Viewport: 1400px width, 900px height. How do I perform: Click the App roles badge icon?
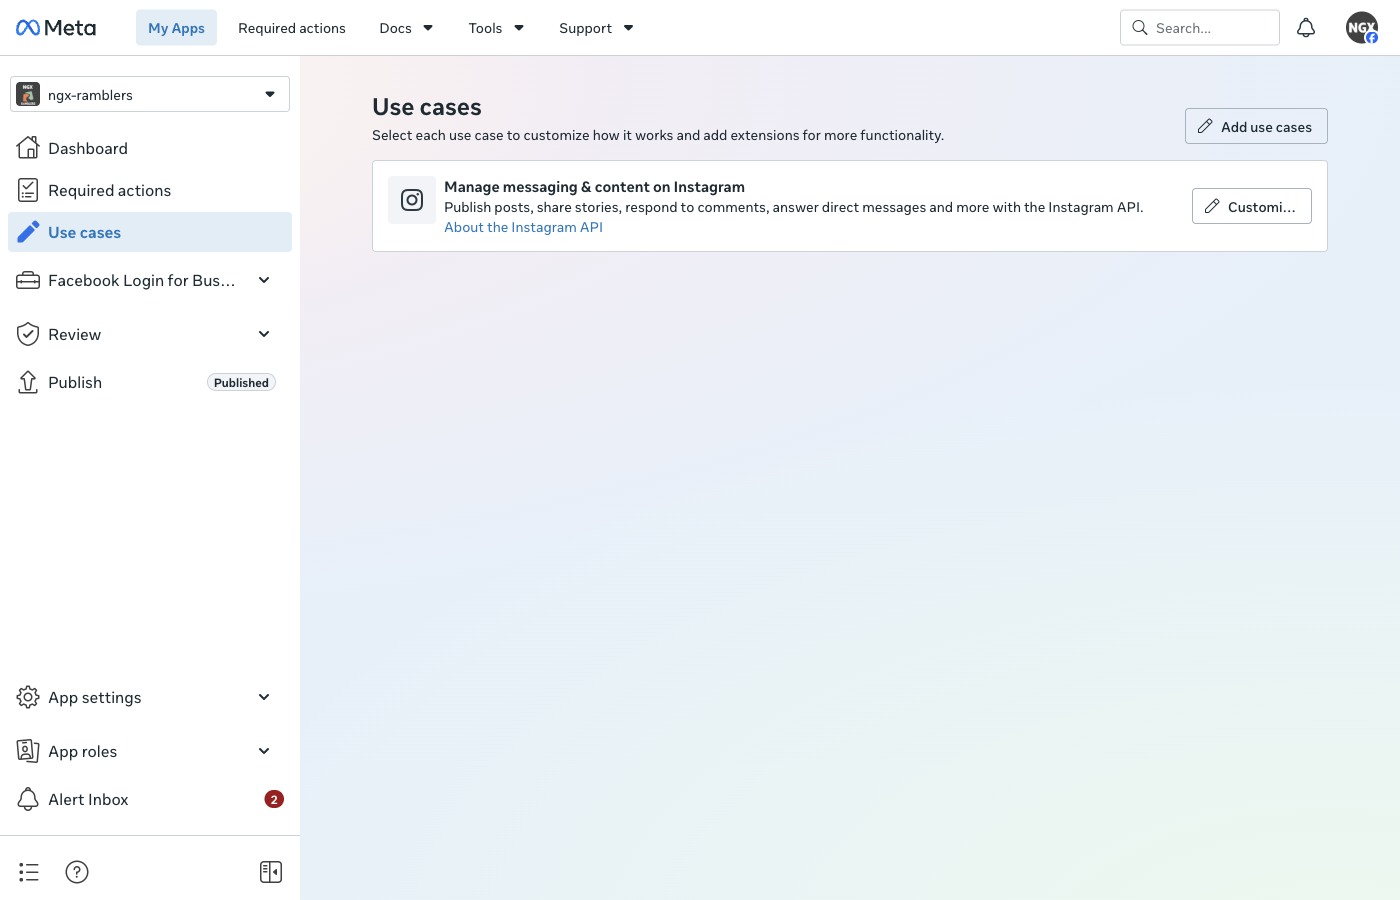[x=28, y=751]
